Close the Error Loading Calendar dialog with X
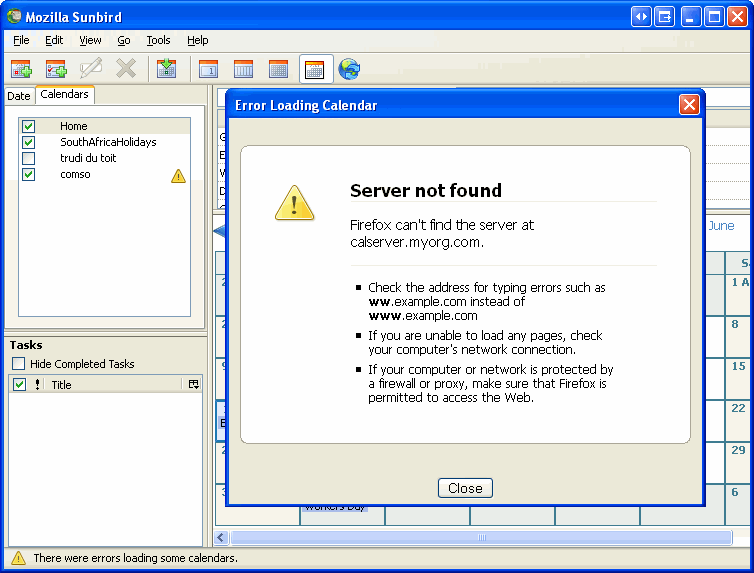 coord(689,104)
